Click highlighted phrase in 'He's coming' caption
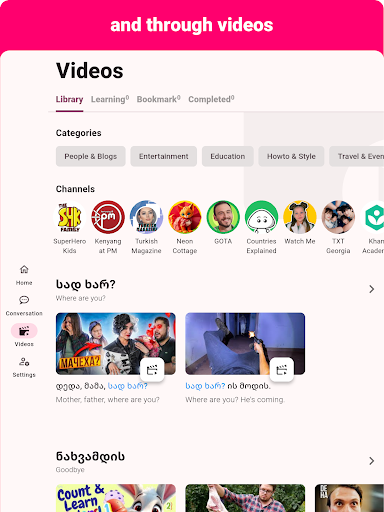This screenshot has width=384, height=512. pos(205,386)
